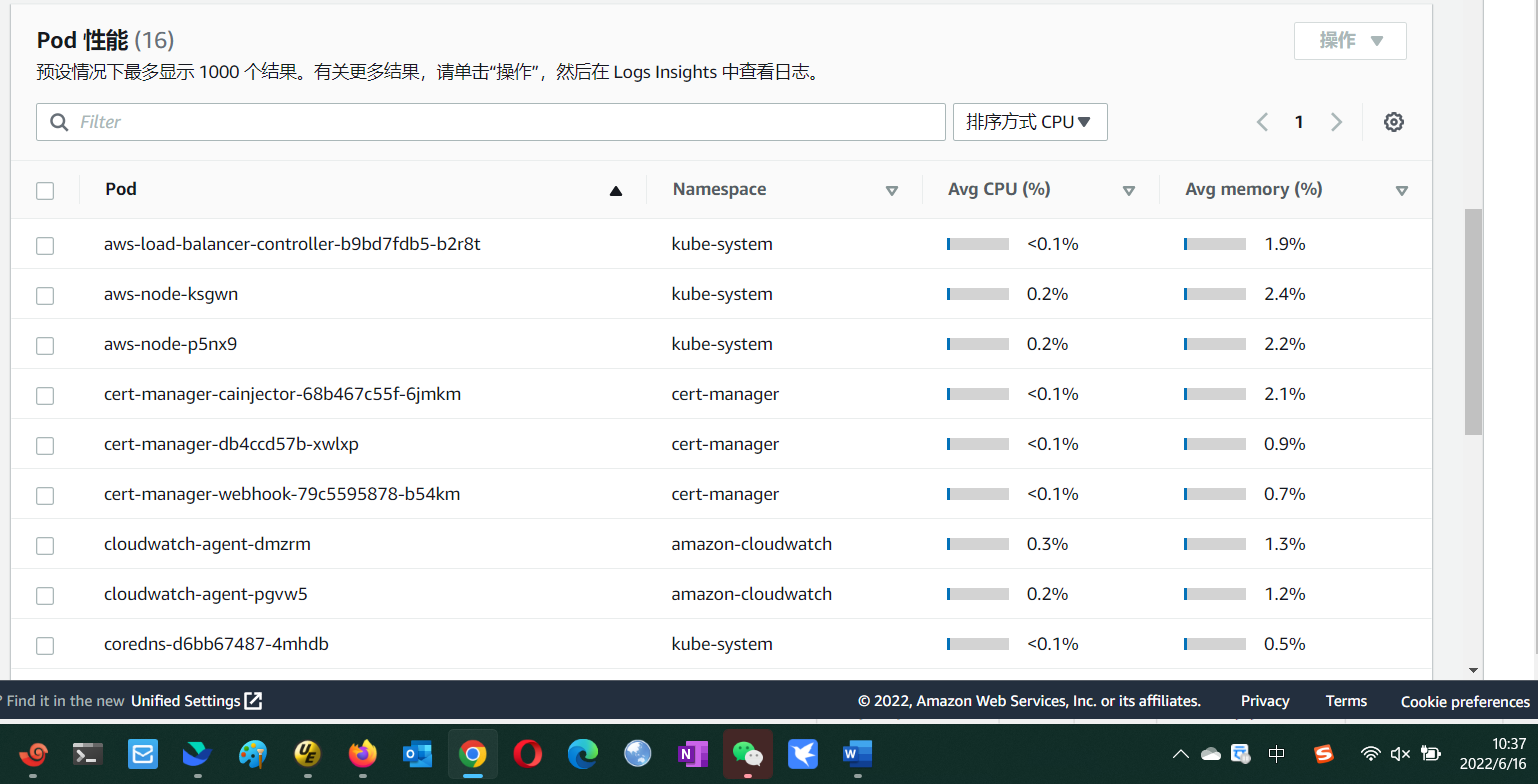Image resolution: width=1538 pixels, height=784 pixels.
Task: Click the page scrollbar thumb
Action: click(x=1474, y=321)
